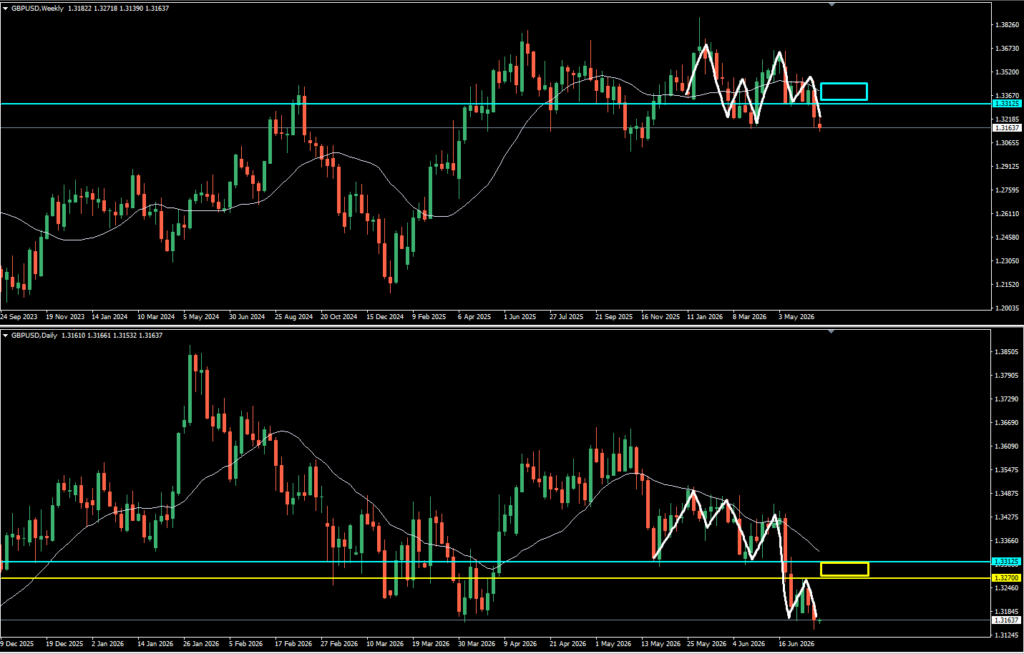Click the 1.34875 price label
Image resolution: width=1024 pixels, height=654 pixels.
click(1006, 493)
